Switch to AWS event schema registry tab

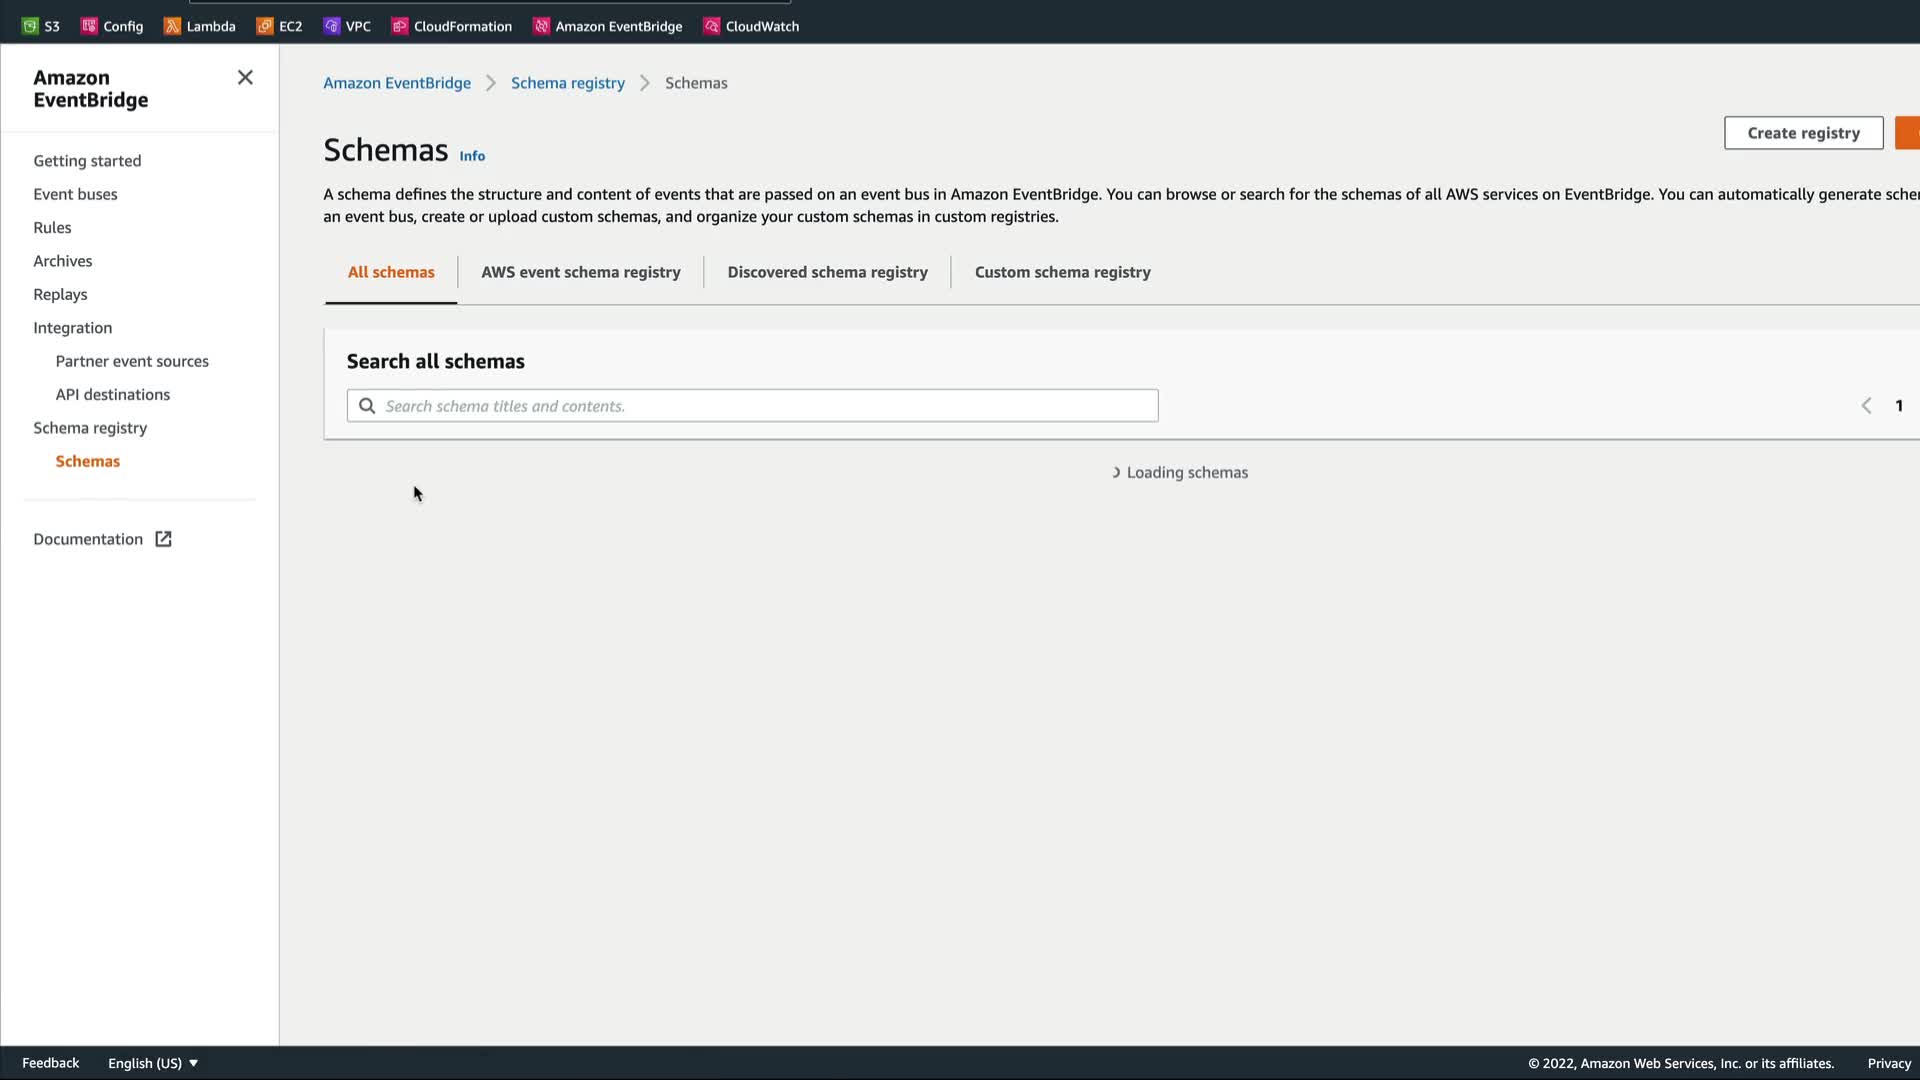(x=580, y=272)
